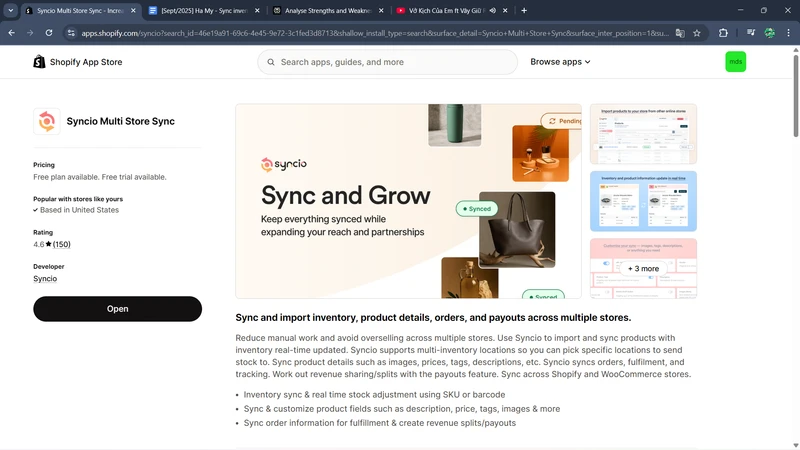Click the Syncio app icon
Viewport: 800px width, 450px height.
click(x=46, y=122)
